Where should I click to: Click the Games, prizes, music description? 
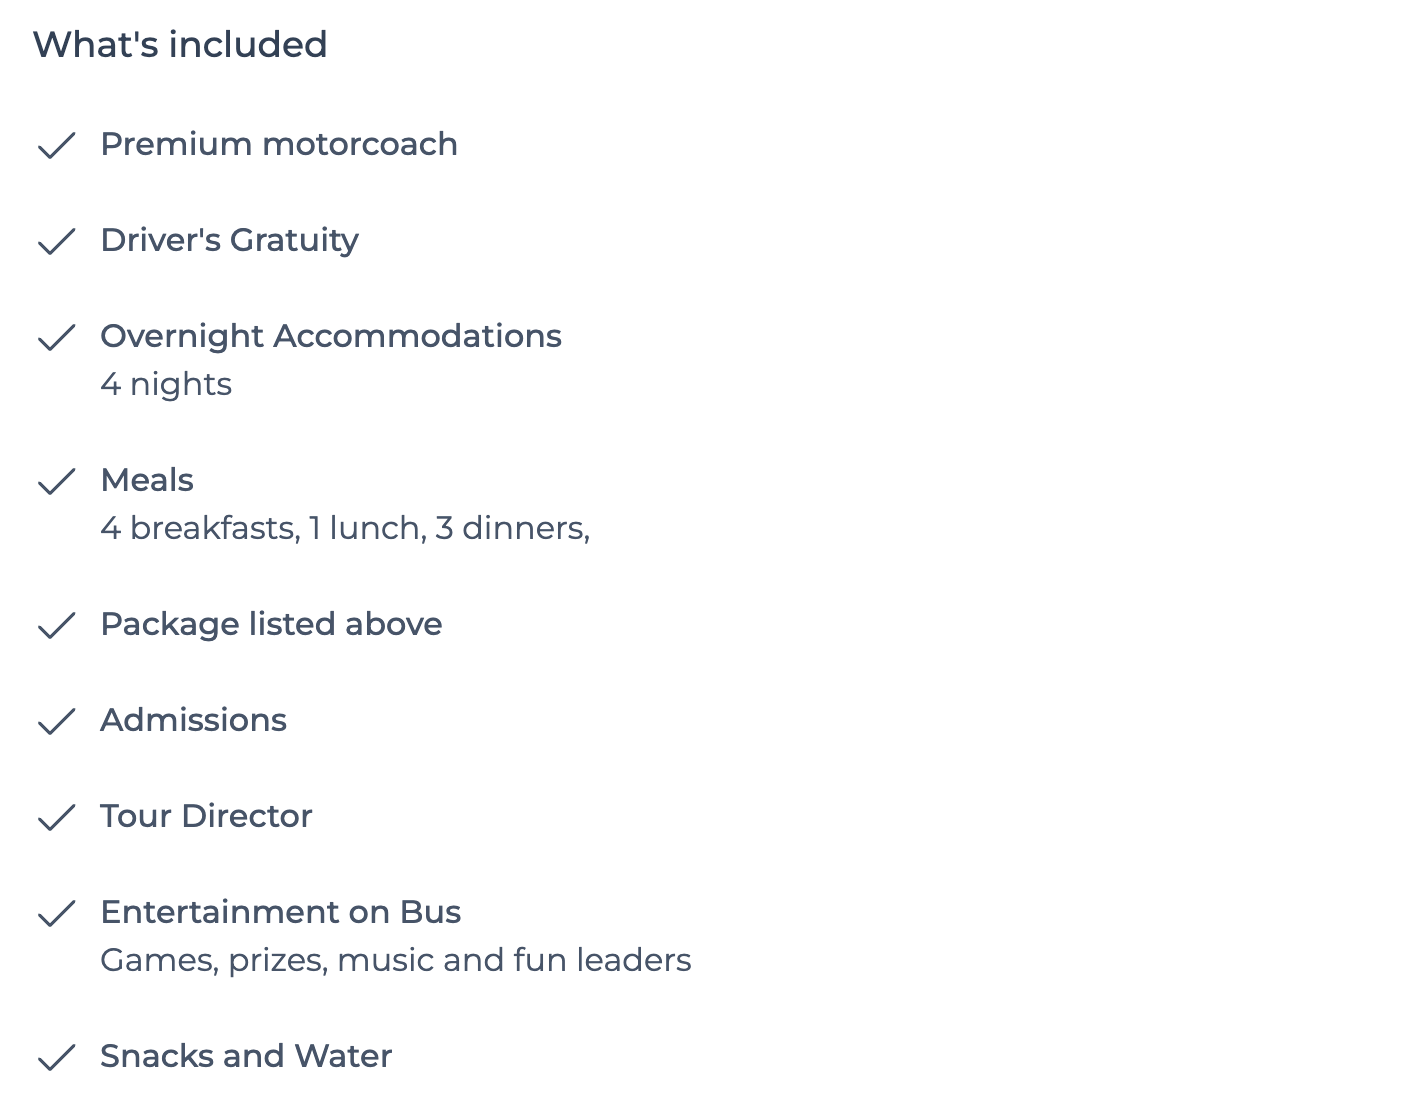coord(396,961)
